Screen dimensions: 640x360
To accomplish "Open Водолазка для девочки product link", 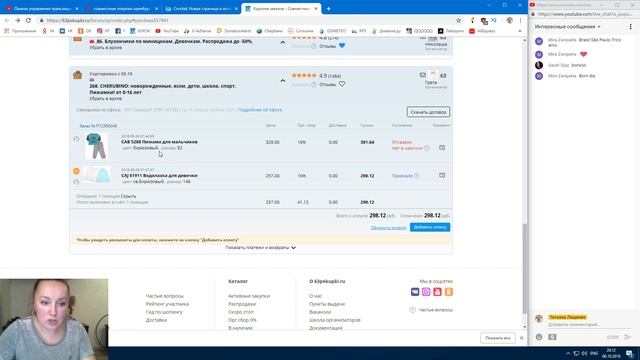I will pos(159,175).
